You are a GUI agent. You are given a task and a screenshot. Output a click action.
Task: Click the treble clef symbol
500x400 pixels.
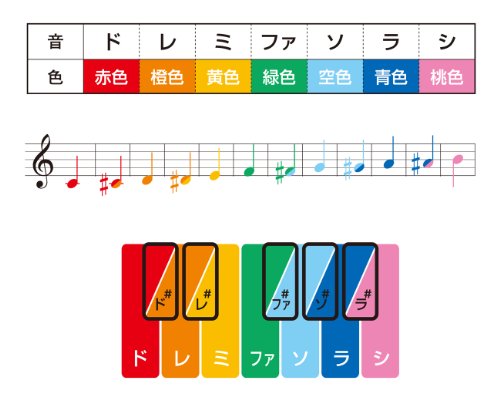click(43, 161)
